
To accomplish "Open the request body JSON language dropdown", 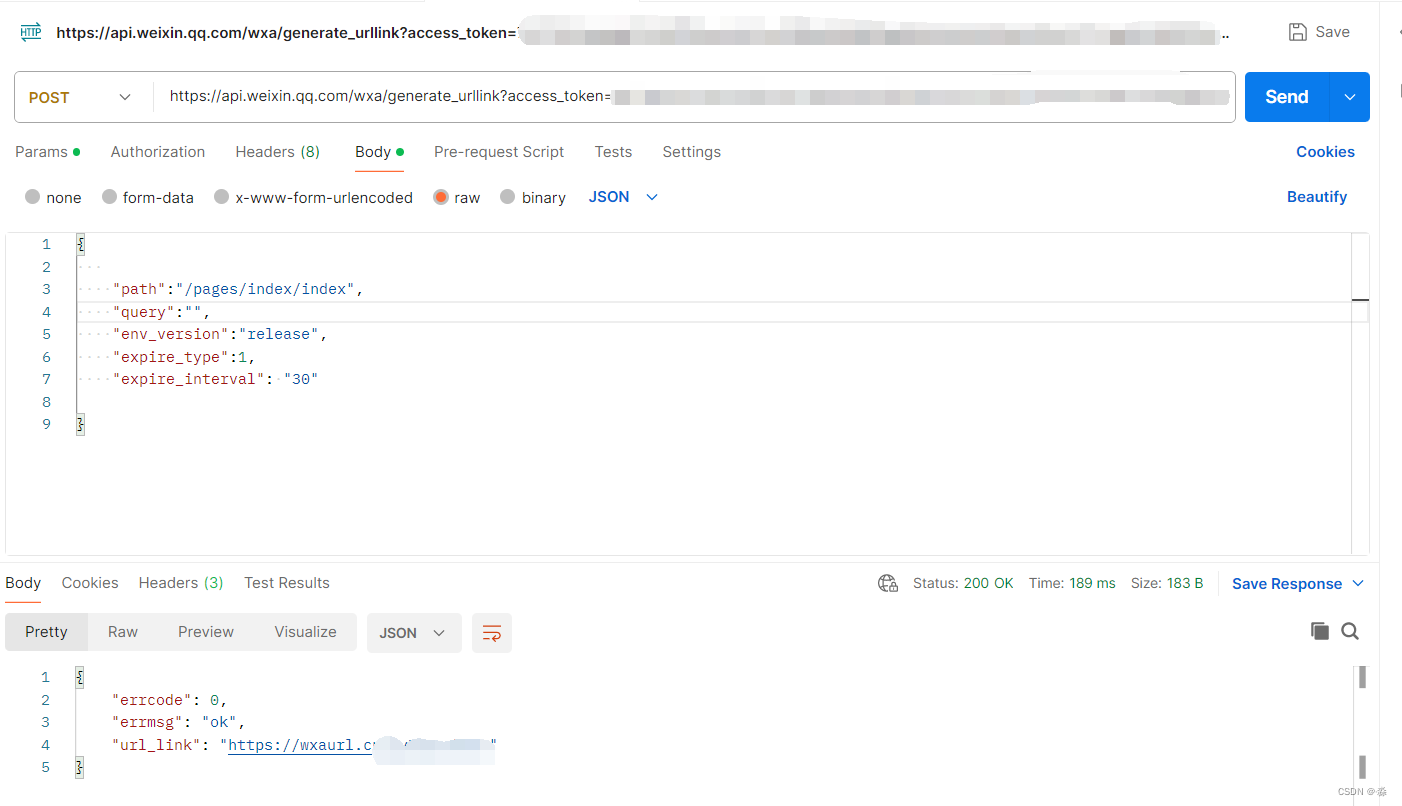I will 623,197.
